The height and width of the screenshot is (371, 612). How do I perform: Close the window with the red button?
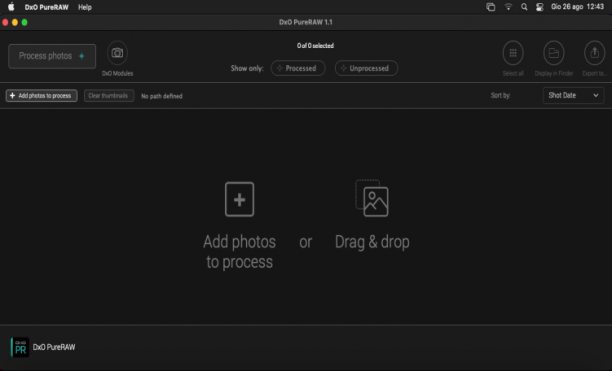[x=5, y=23]
